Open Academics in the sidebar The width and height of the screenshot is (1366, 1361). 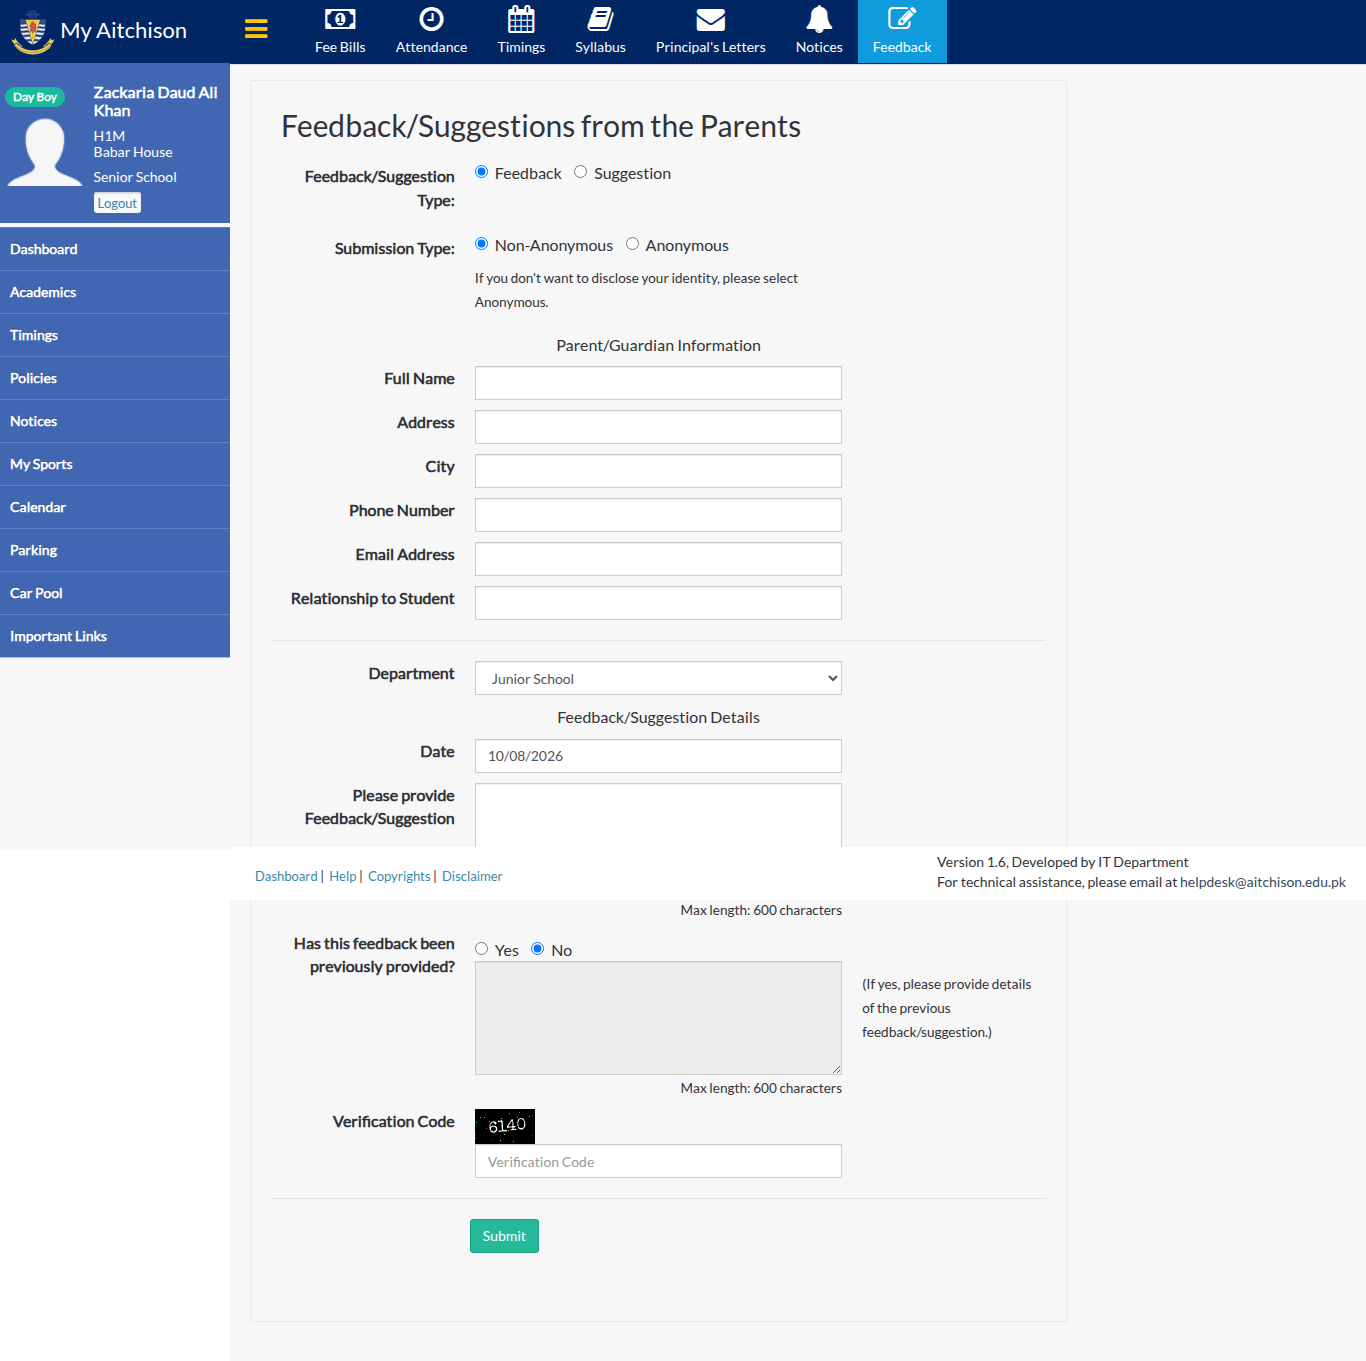click(x=115, y=292)
